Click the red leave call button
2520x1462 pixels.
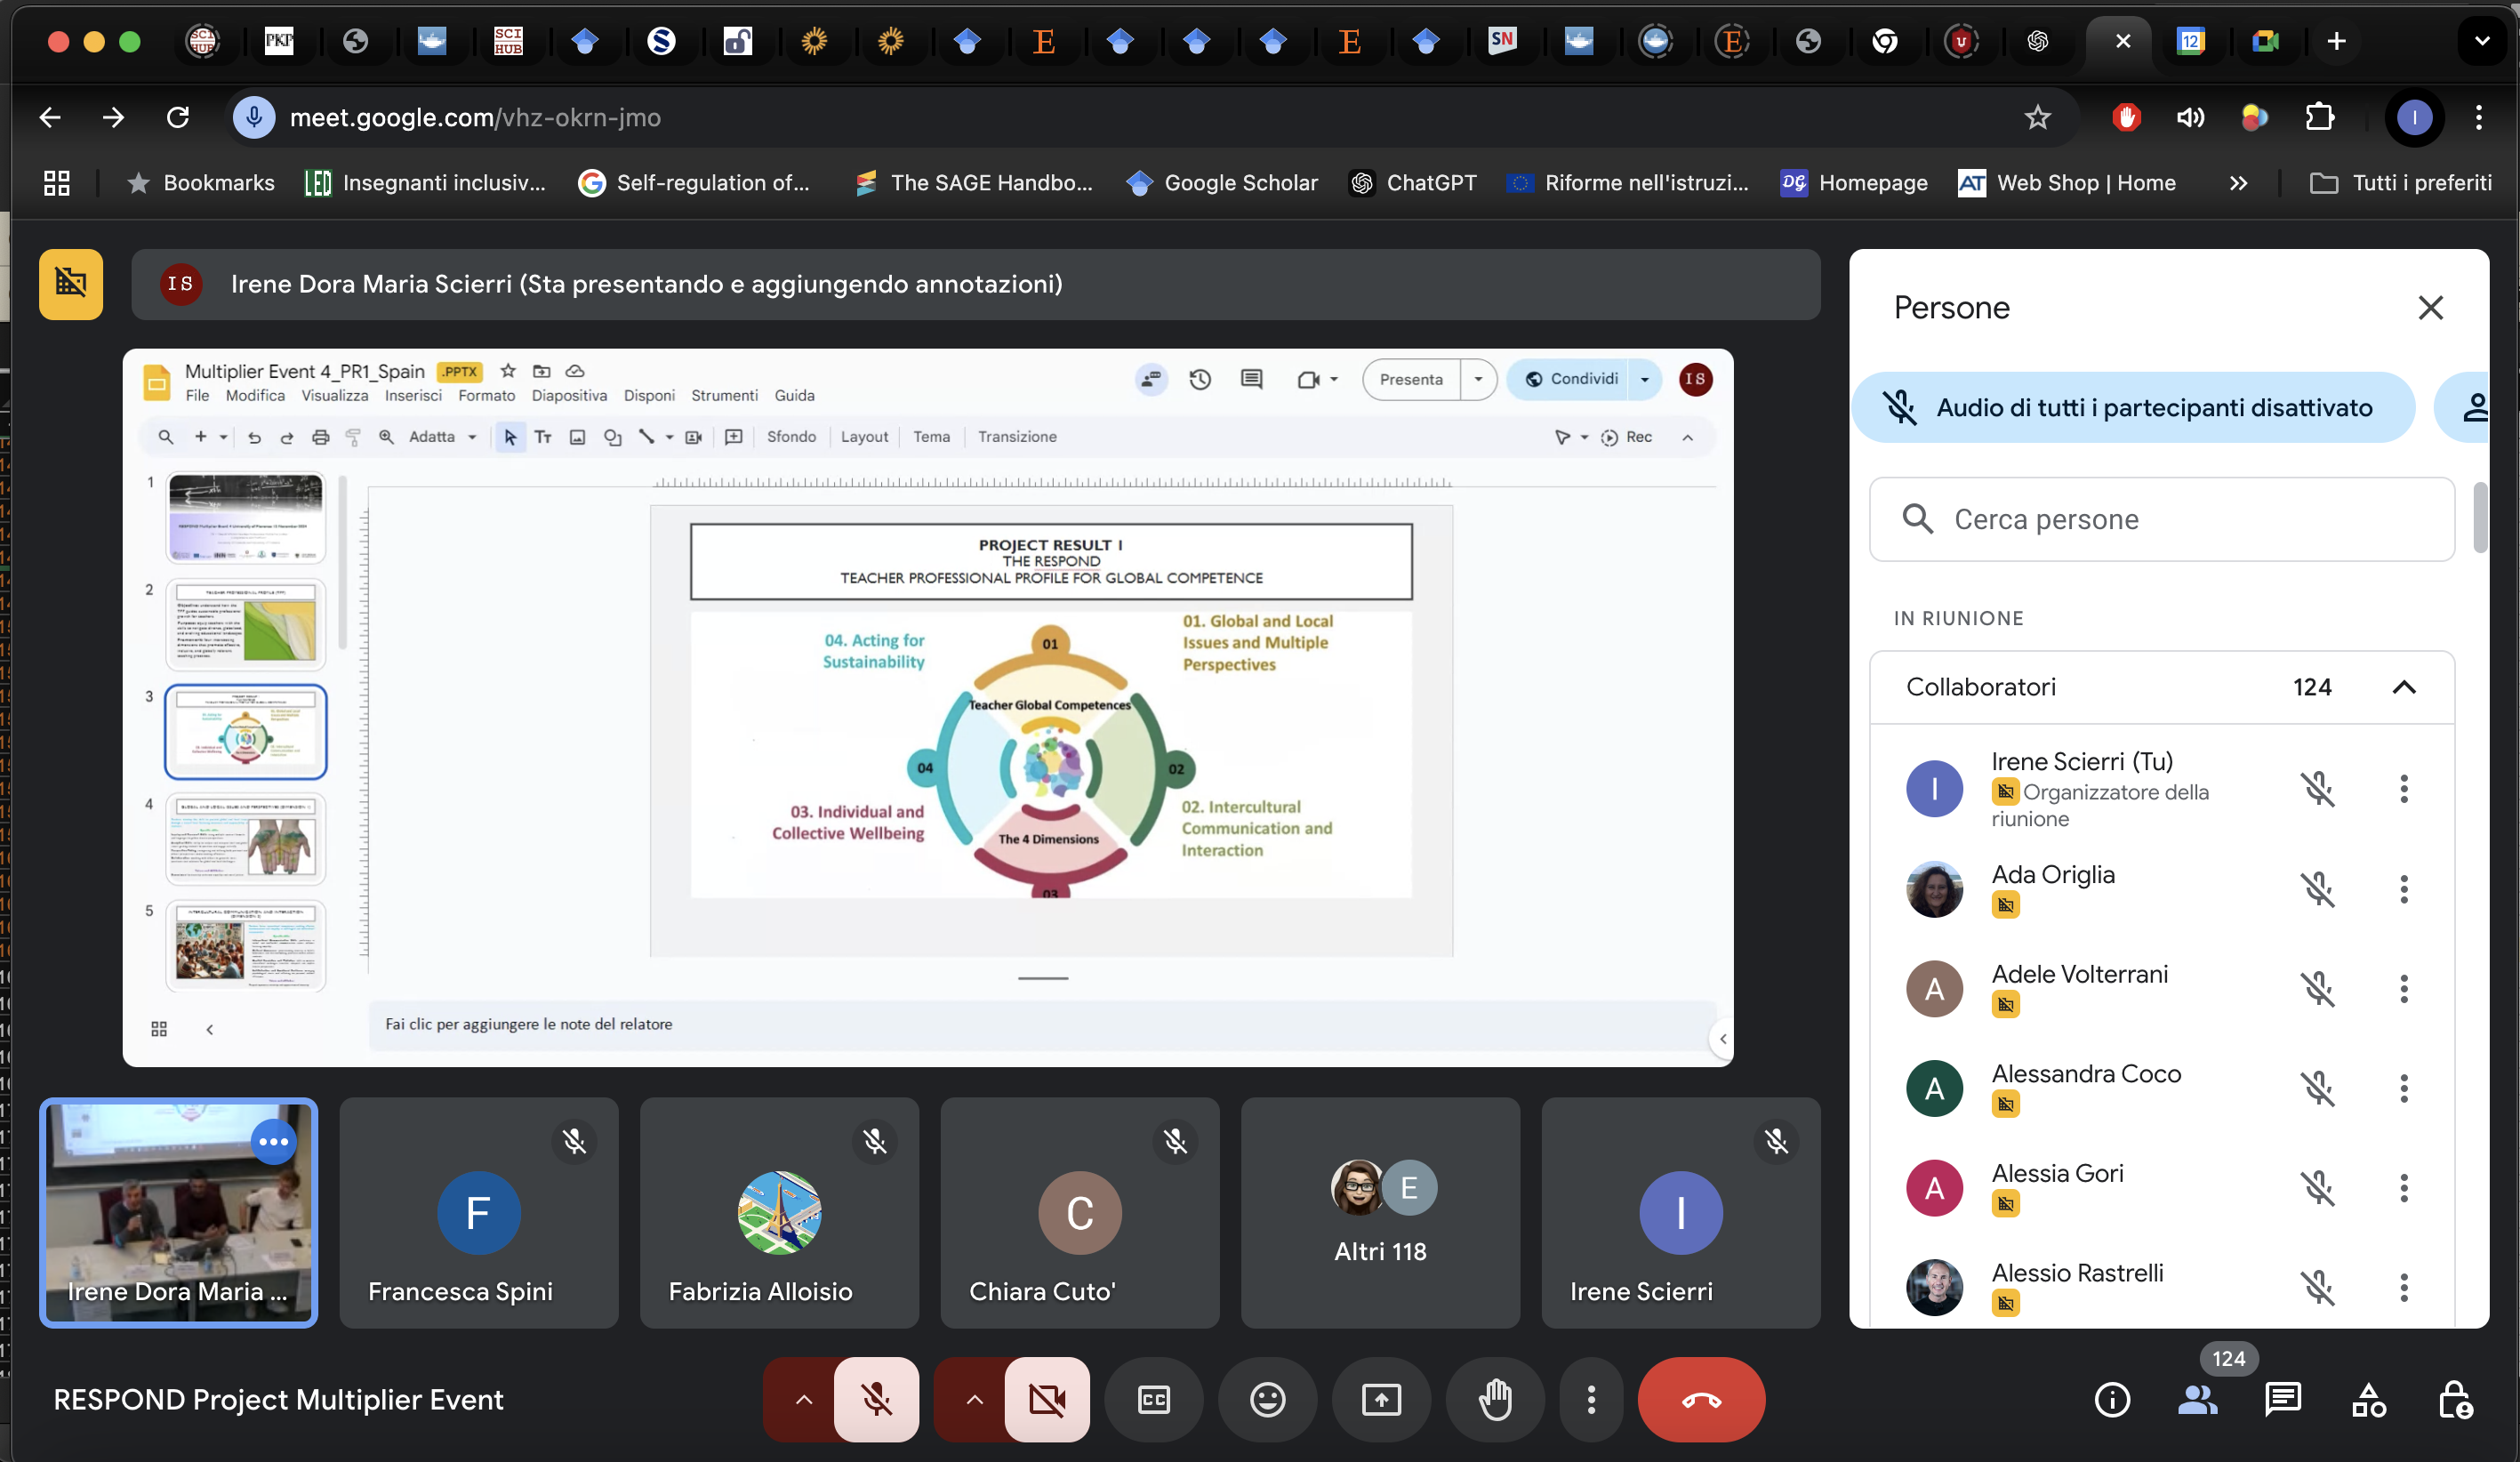click(x=1700, y=1399)
